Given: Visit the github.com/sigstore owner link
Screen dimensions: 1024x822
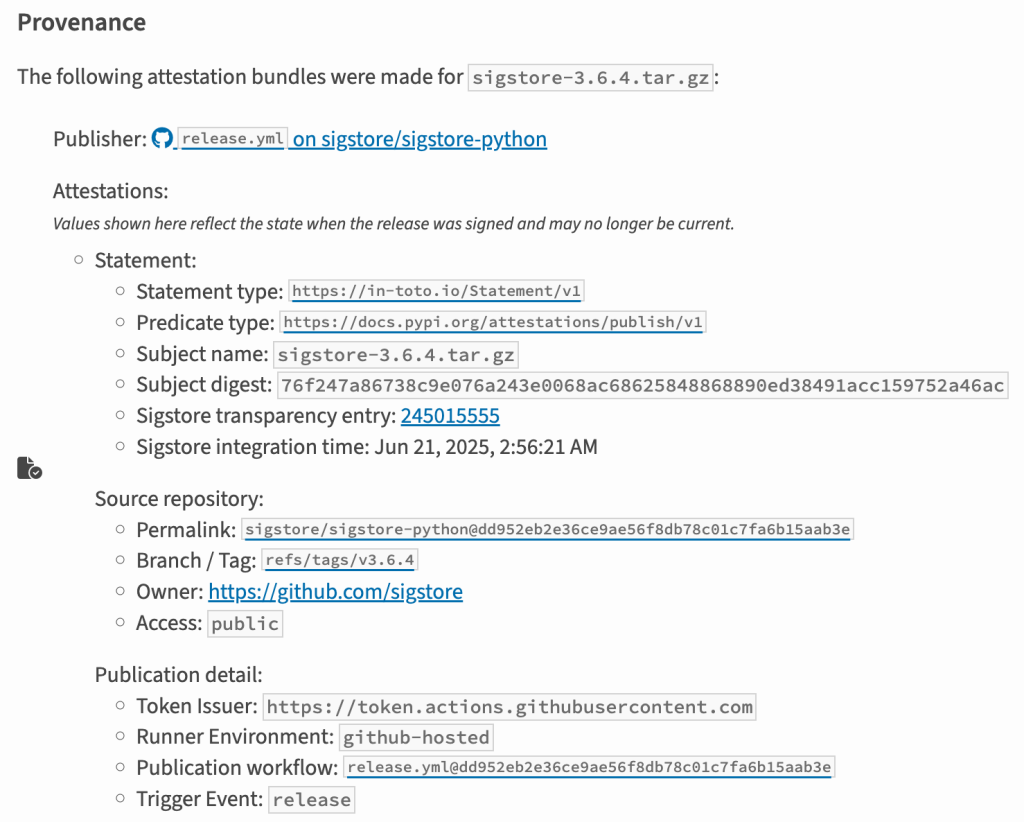Looking at the screenshot, I should [335, 592].
